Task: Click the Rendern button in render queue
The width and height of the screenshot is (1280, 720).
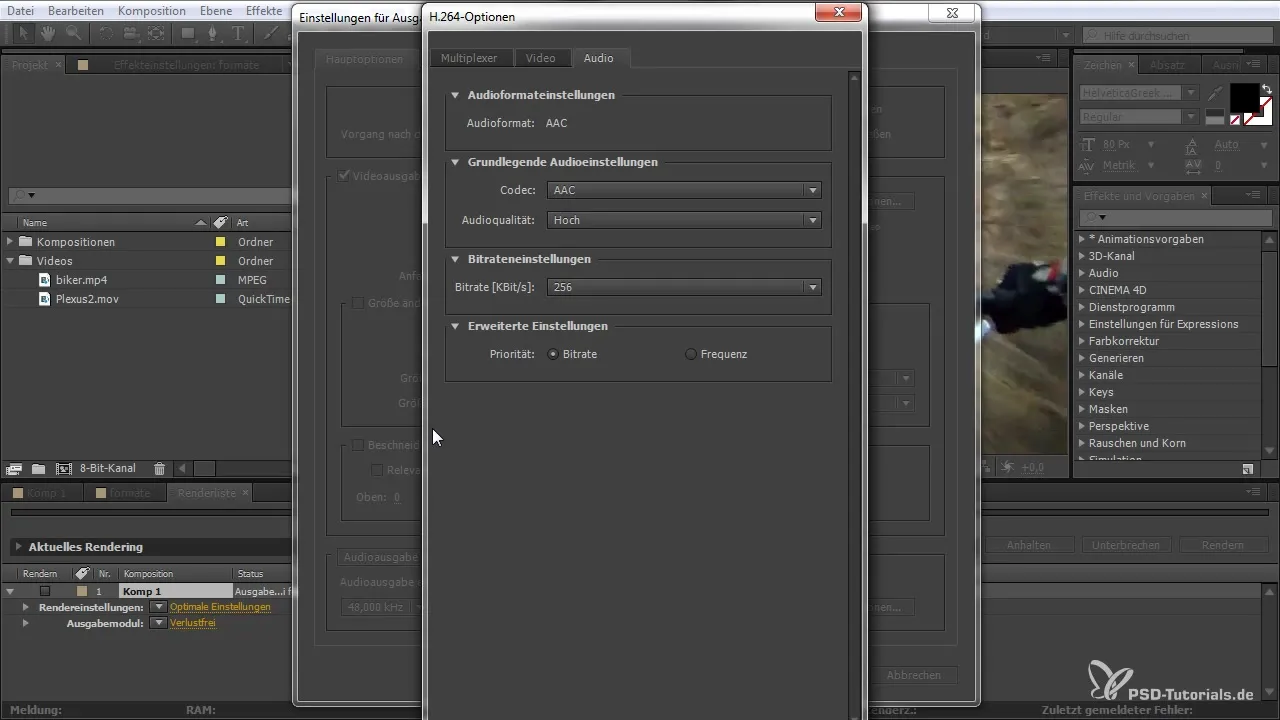Action: 1224,545
